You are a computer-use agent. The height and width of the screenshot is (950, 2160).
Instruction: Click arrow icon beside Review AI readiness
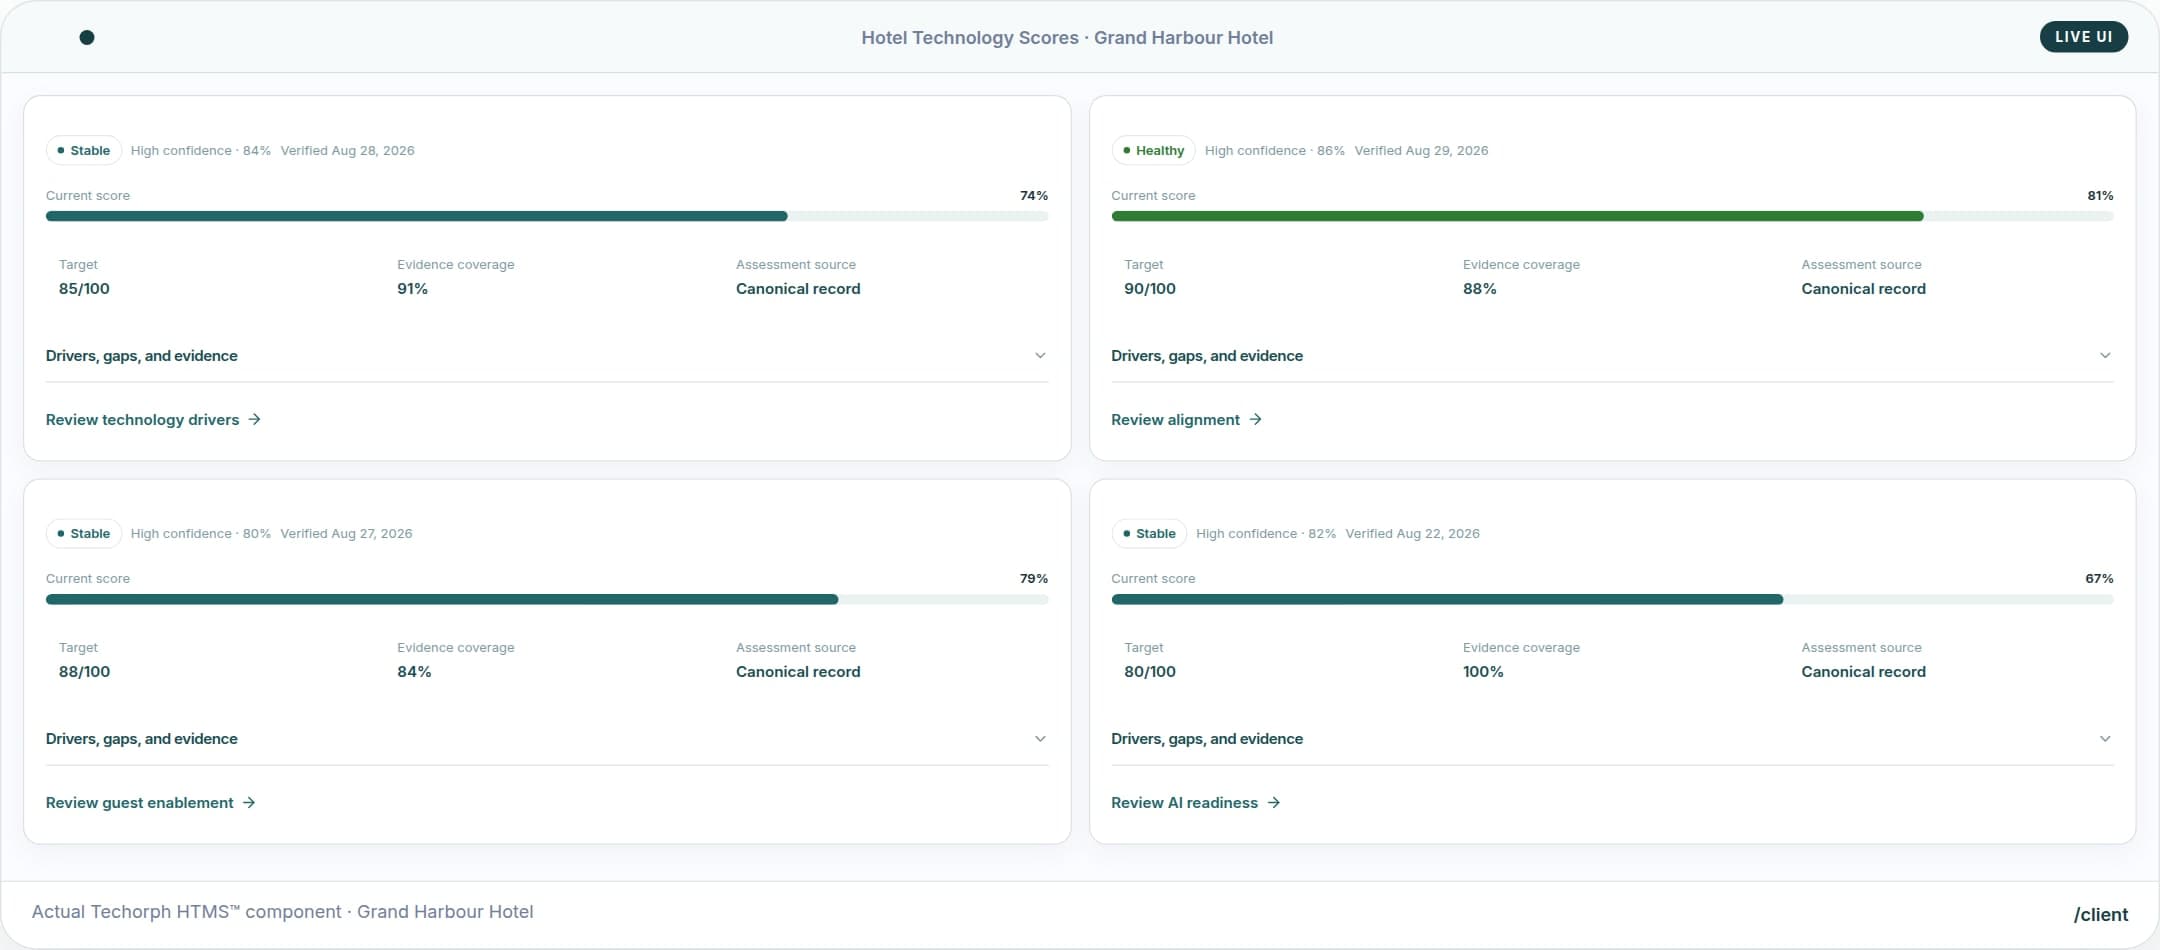pos(1273,803)
